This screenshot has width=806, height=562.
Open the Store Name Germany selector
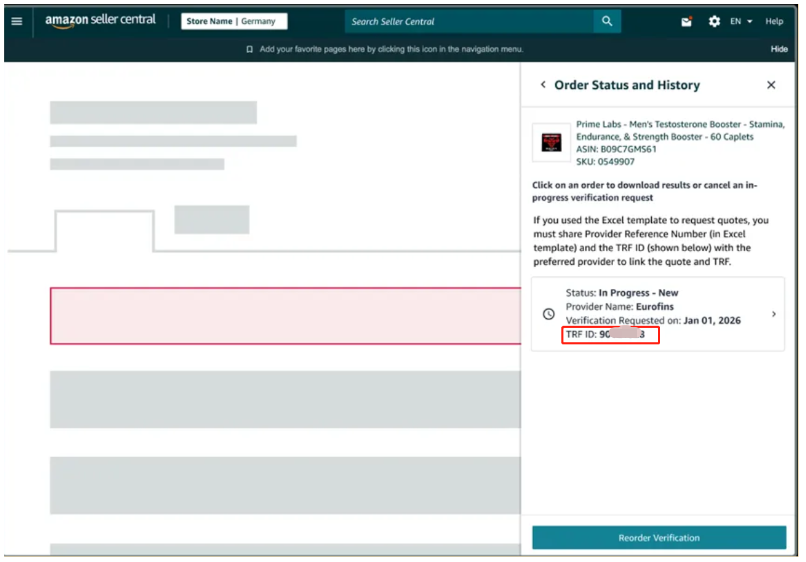click(234, 21)
